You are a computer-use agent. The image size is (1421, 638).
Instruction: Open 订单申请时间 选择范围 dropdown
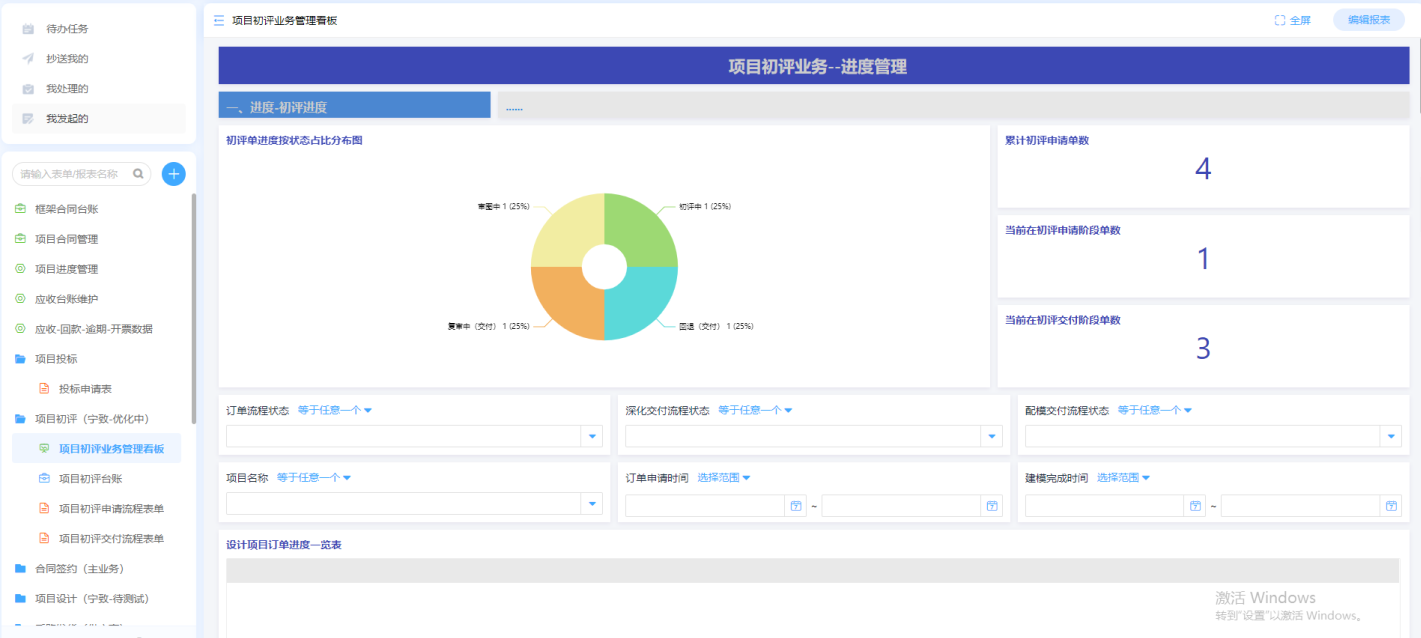[x=724, y=478]
